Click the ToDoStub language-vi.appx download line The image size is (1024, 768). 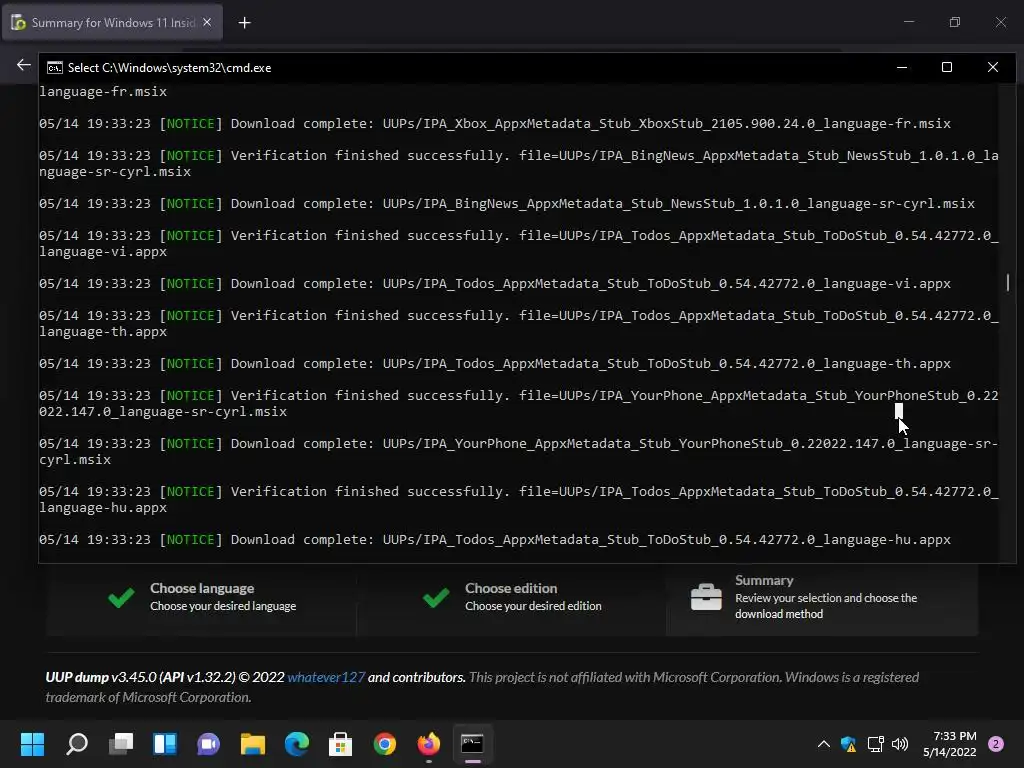point(494,283)
